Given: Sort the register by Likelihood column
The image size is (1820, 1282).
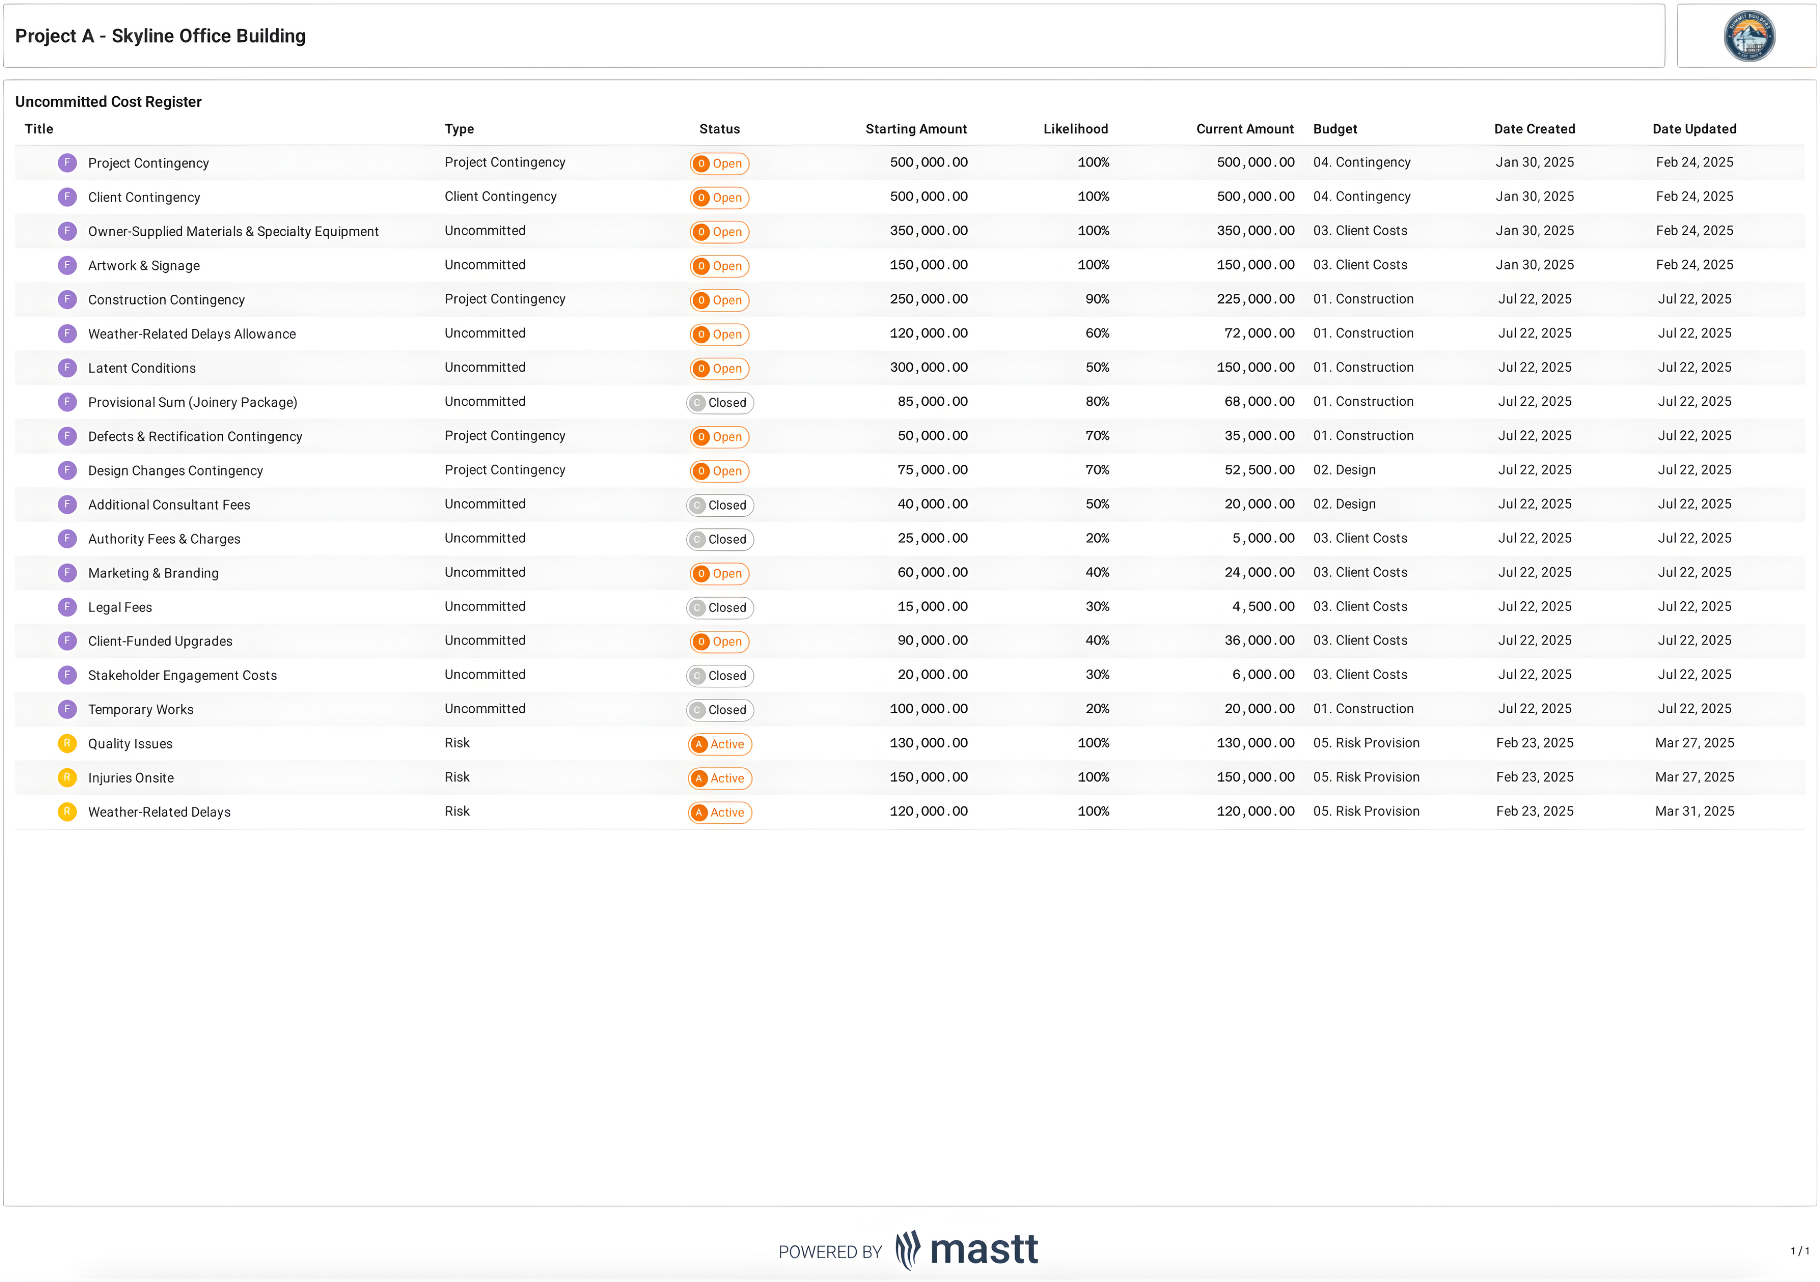Looking at the screenshot, I should tap(1075, 129).
